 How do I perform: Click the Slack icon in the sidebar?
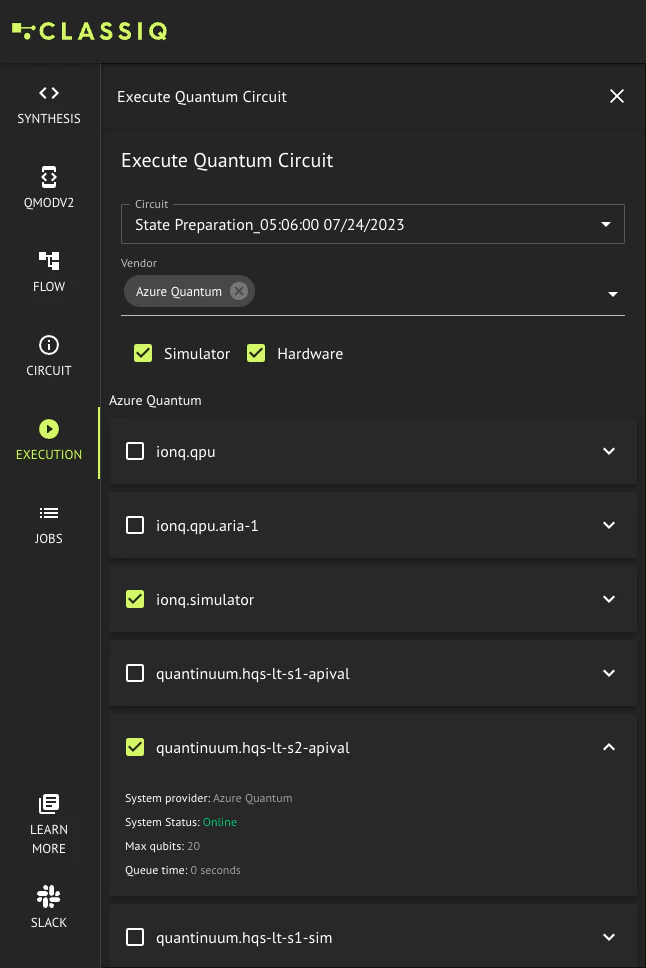[x=48, y=896]
